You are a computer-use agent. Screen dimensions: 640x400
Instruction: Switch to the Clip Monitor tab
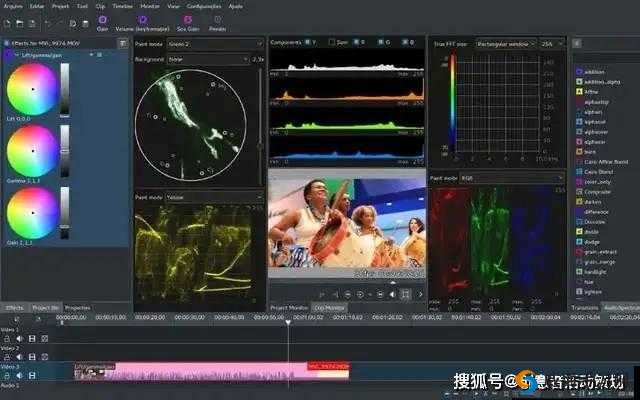click(329, 308)
